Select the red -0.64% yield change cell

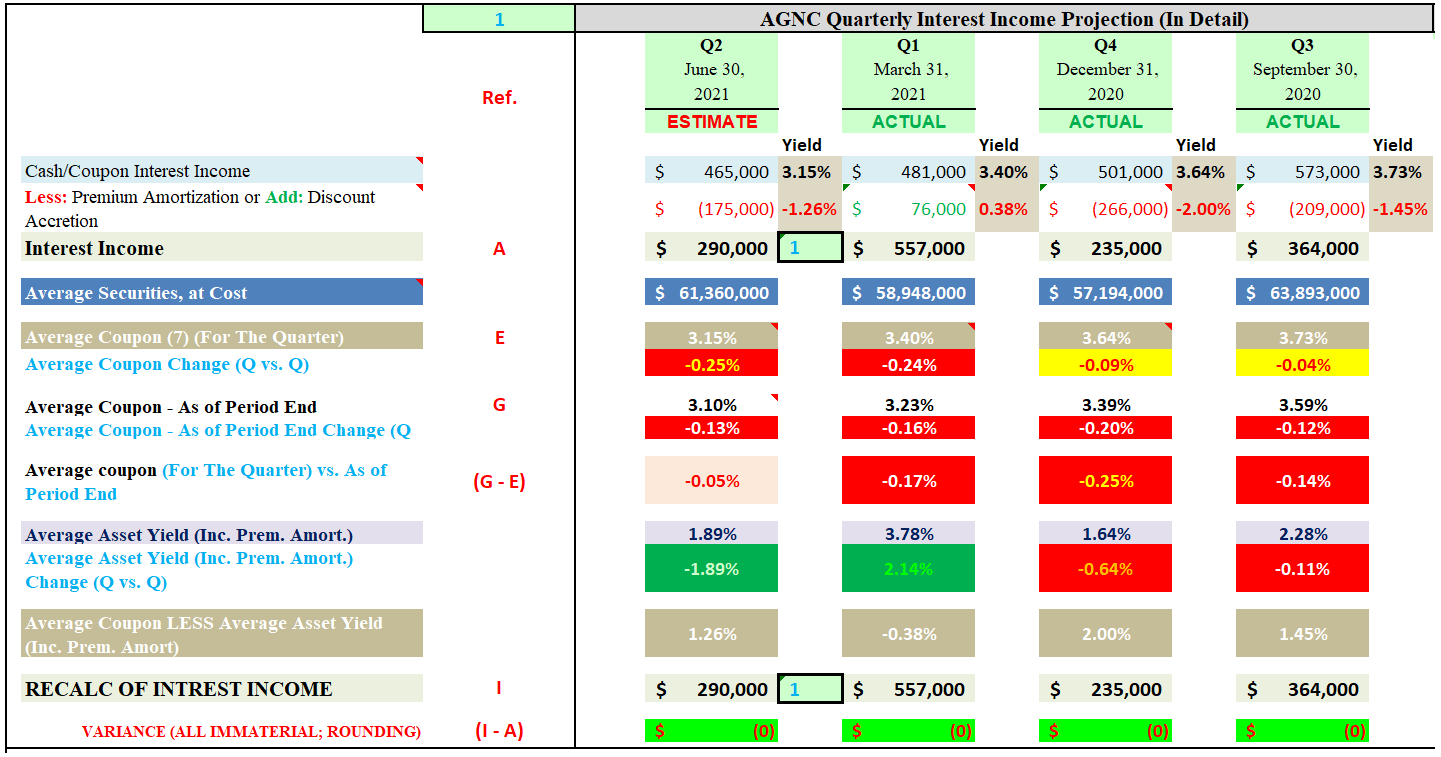[1105, 569]
